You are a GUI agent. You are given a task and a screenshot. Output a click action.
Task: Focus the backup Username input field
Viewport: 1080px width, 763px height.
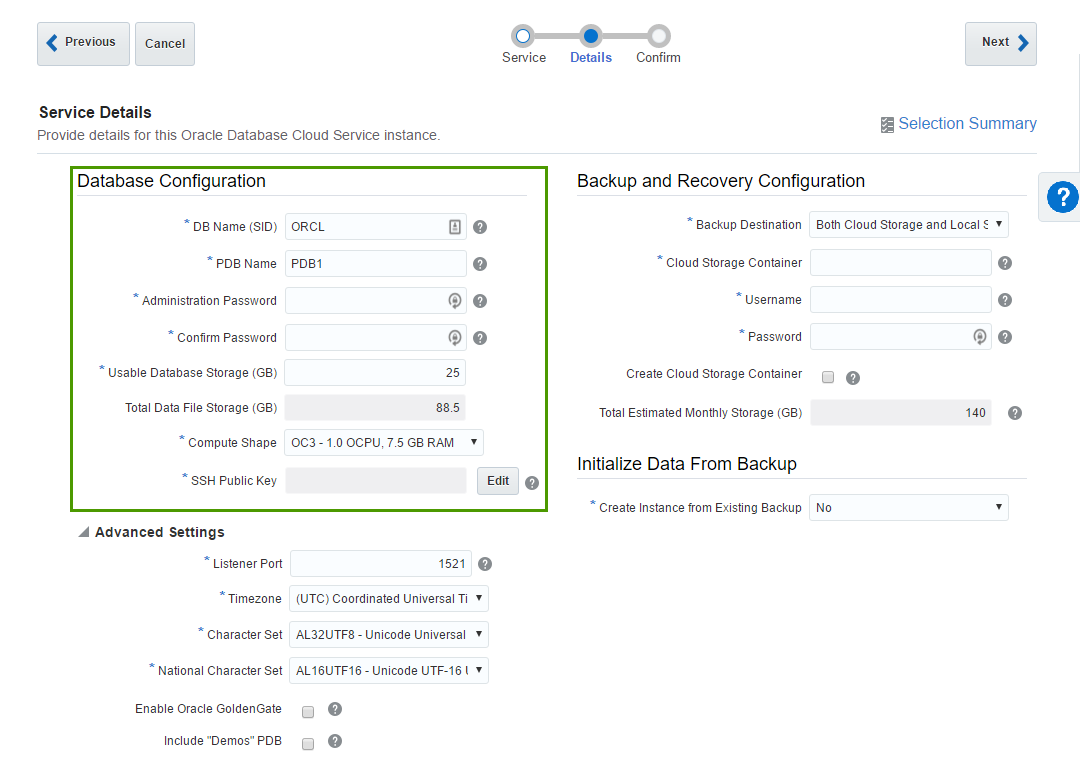(x=901, y=300)
